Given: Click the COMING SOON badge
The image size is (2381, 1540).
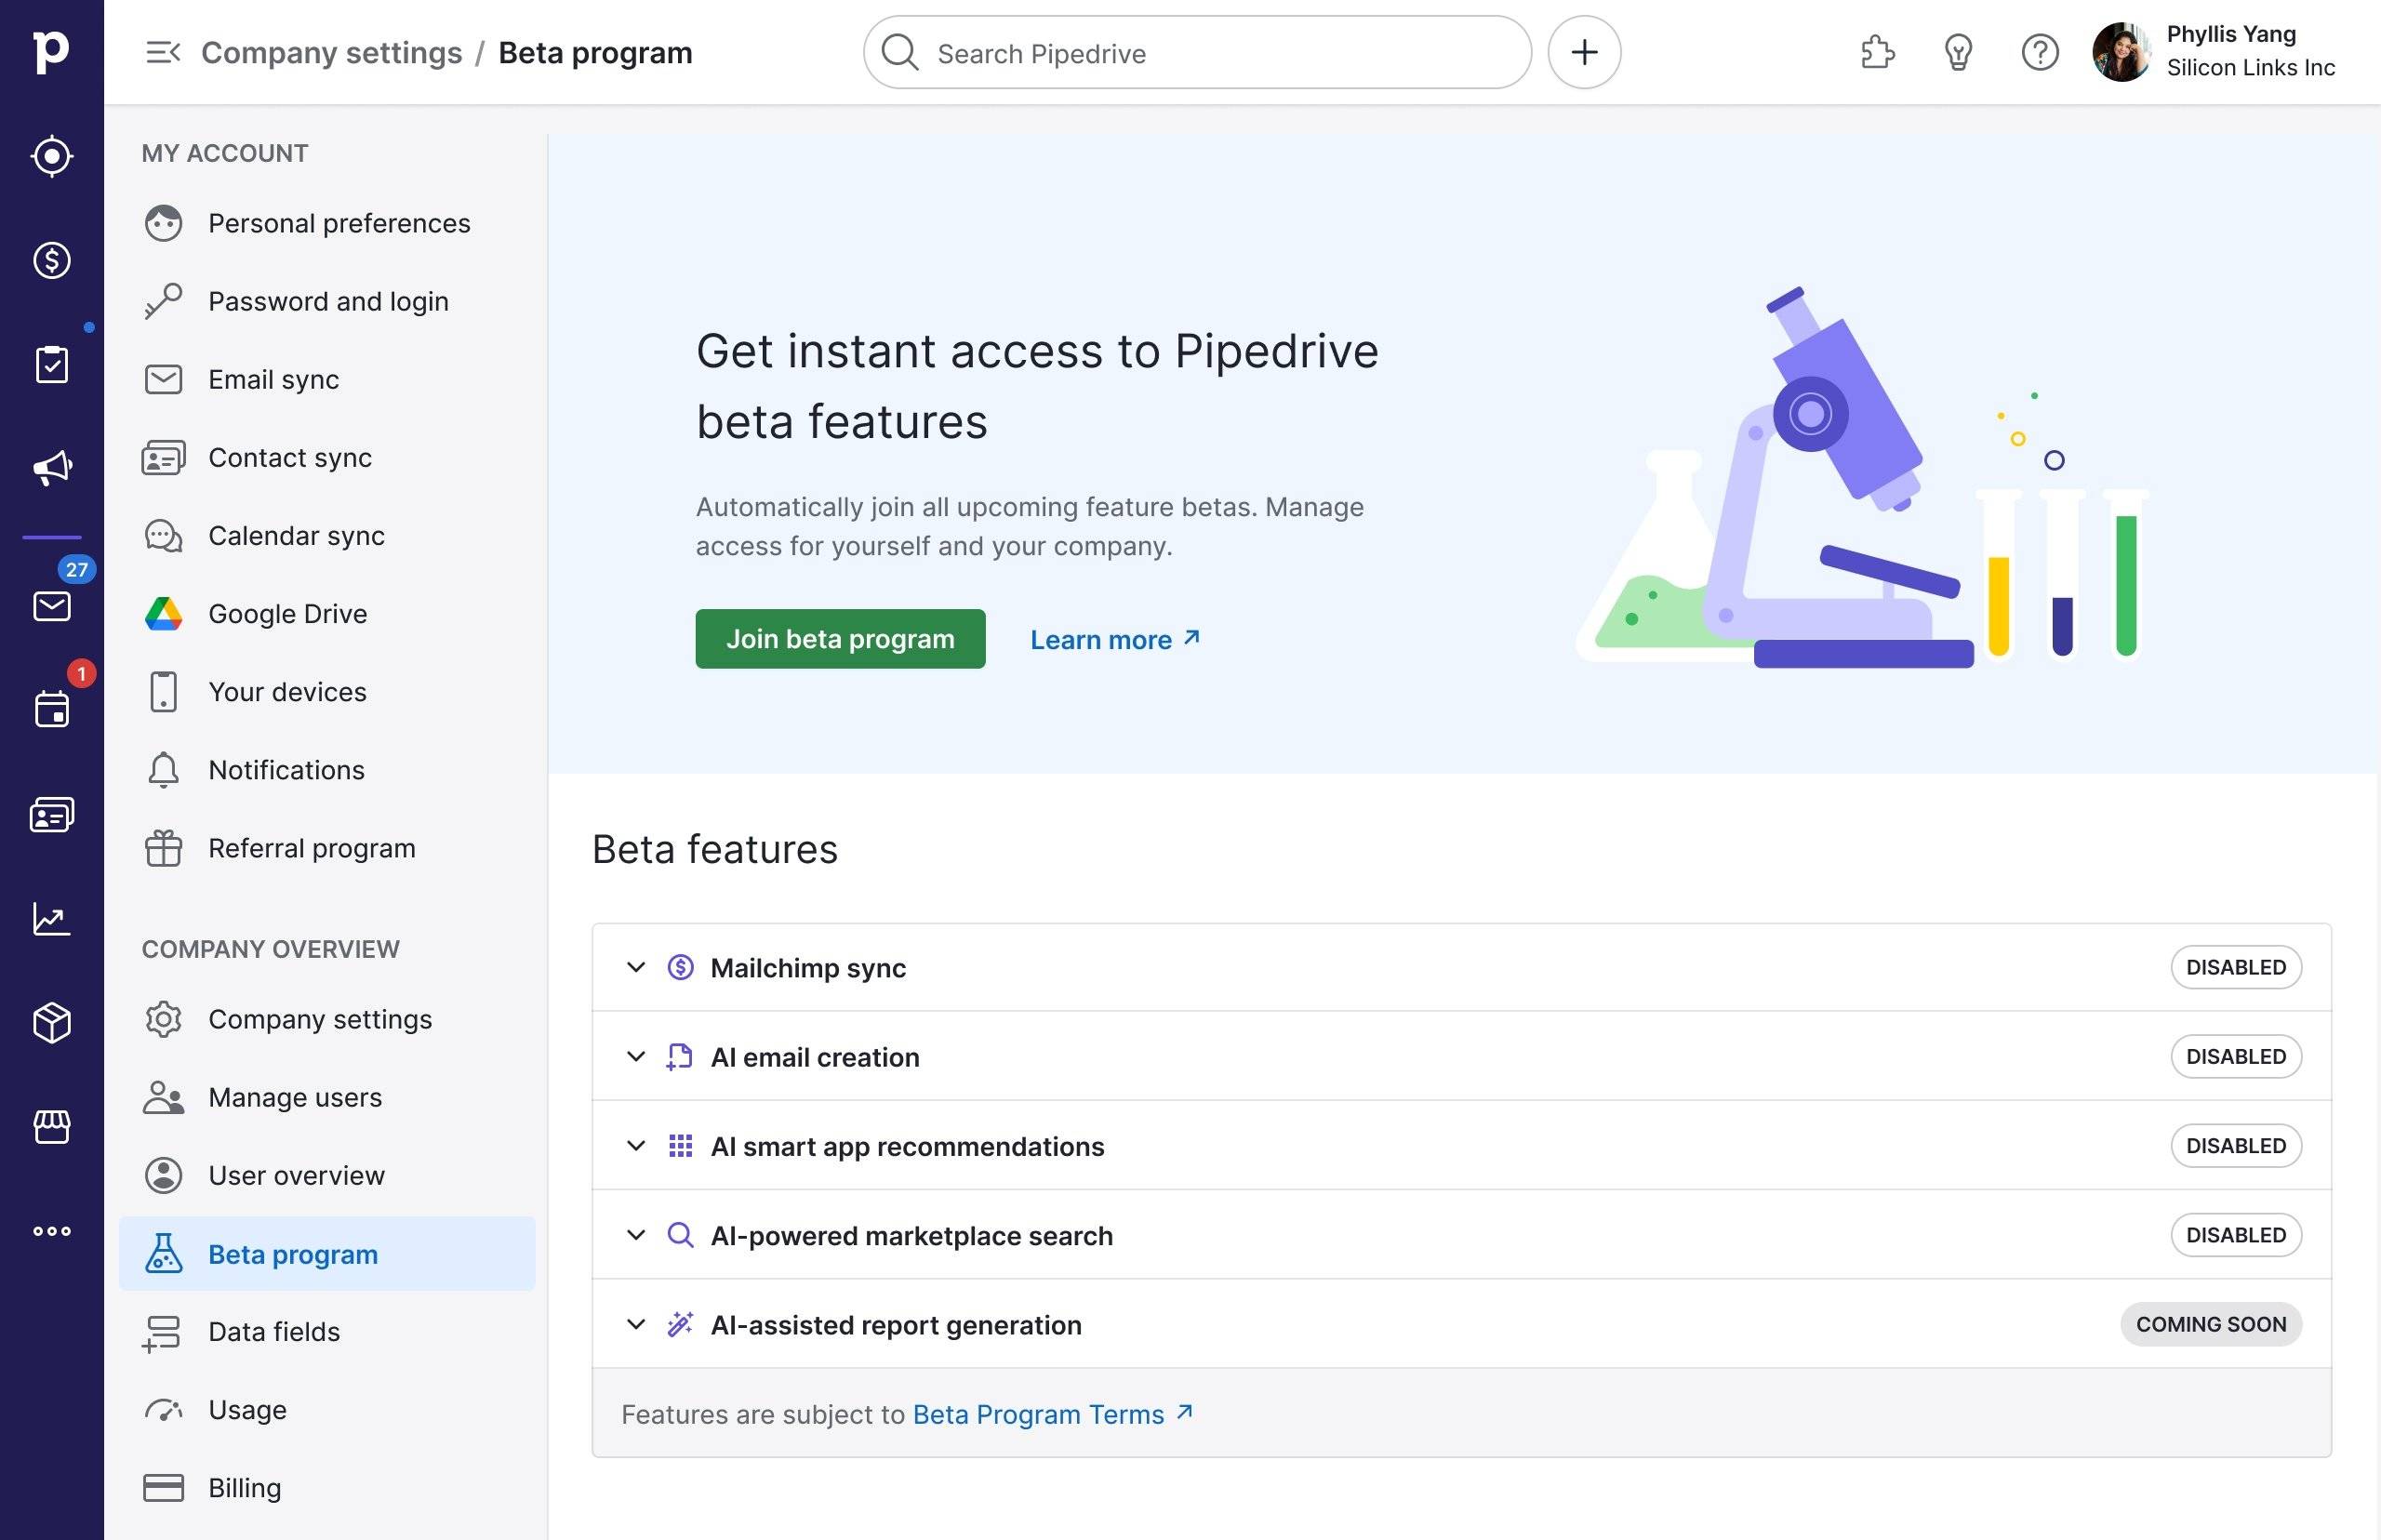Looking at the screenshot, I should [2210, 1325].
